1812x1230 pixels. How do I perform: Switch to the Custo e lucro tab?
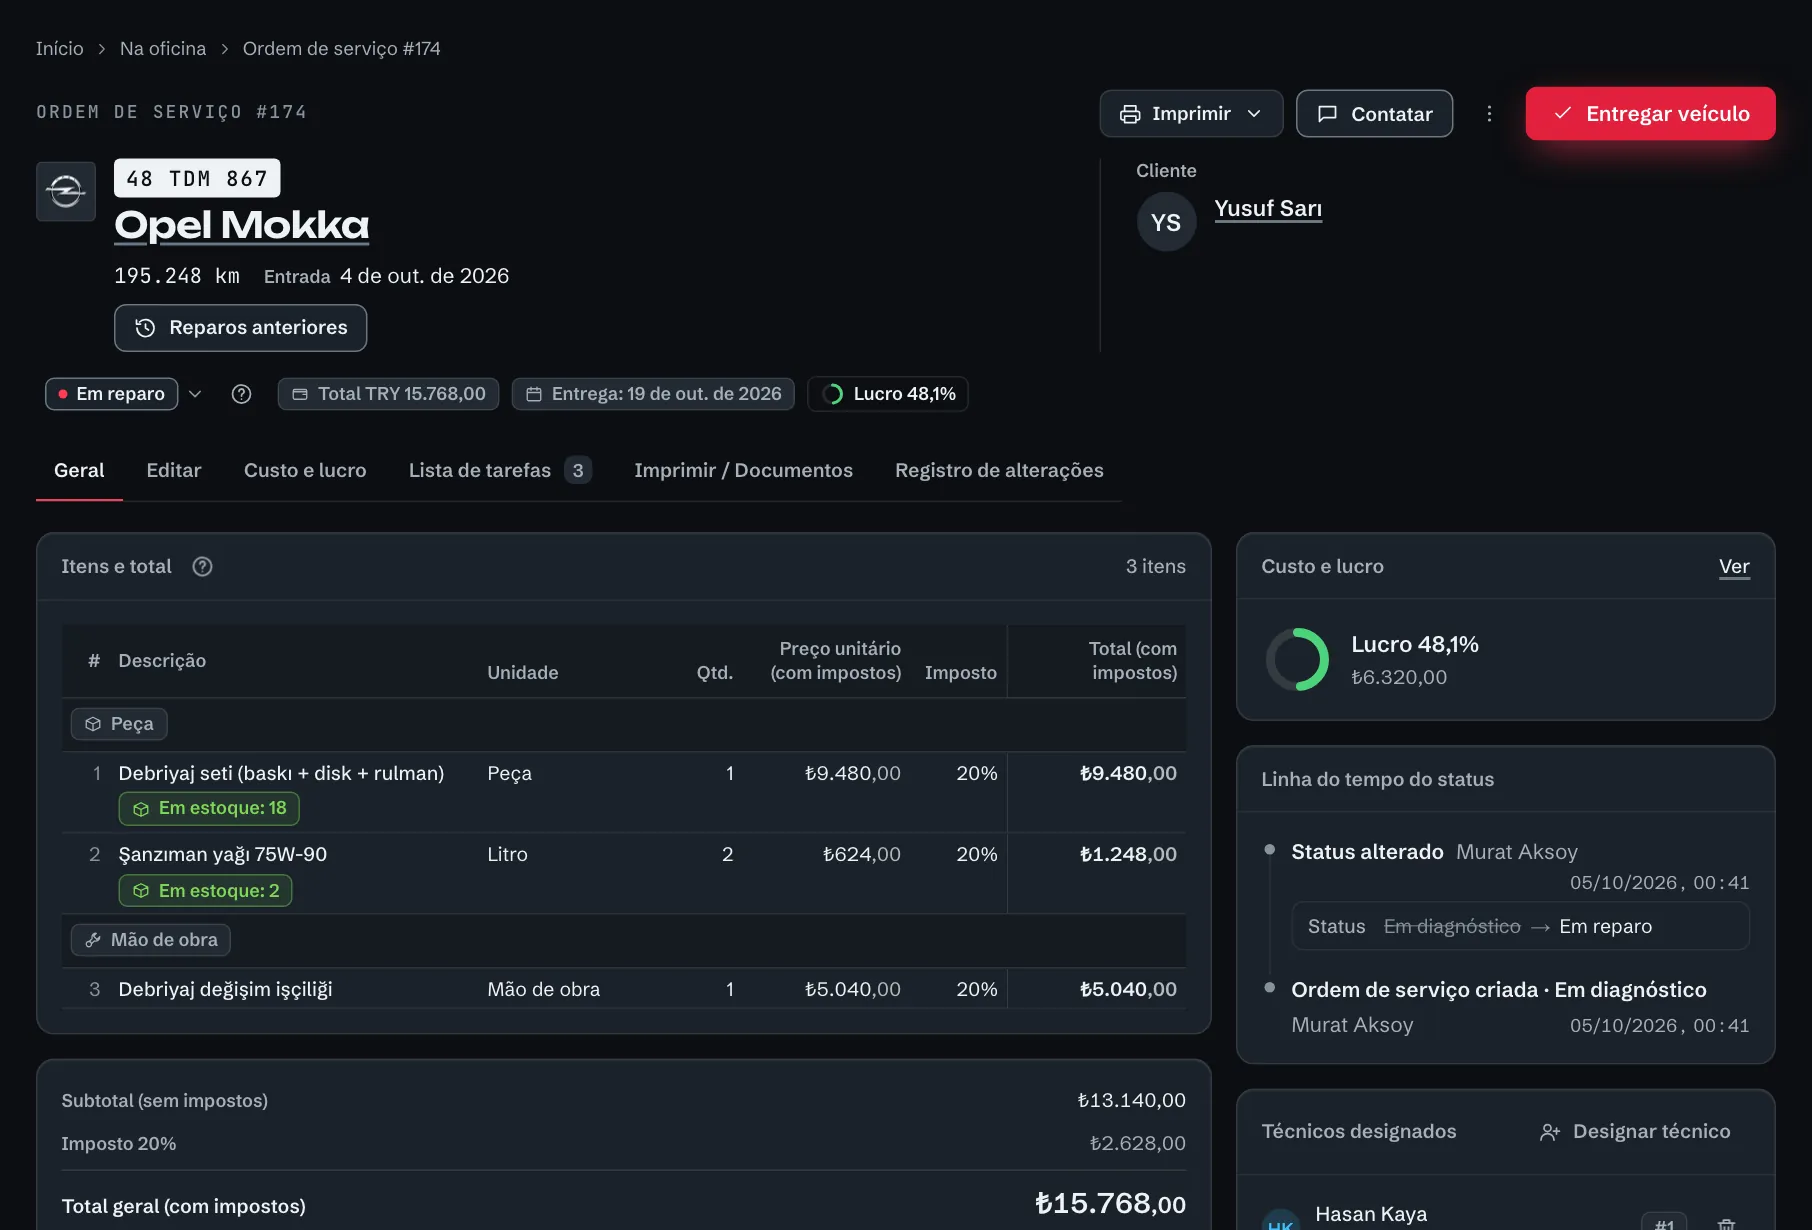click(x=305, y=470)
